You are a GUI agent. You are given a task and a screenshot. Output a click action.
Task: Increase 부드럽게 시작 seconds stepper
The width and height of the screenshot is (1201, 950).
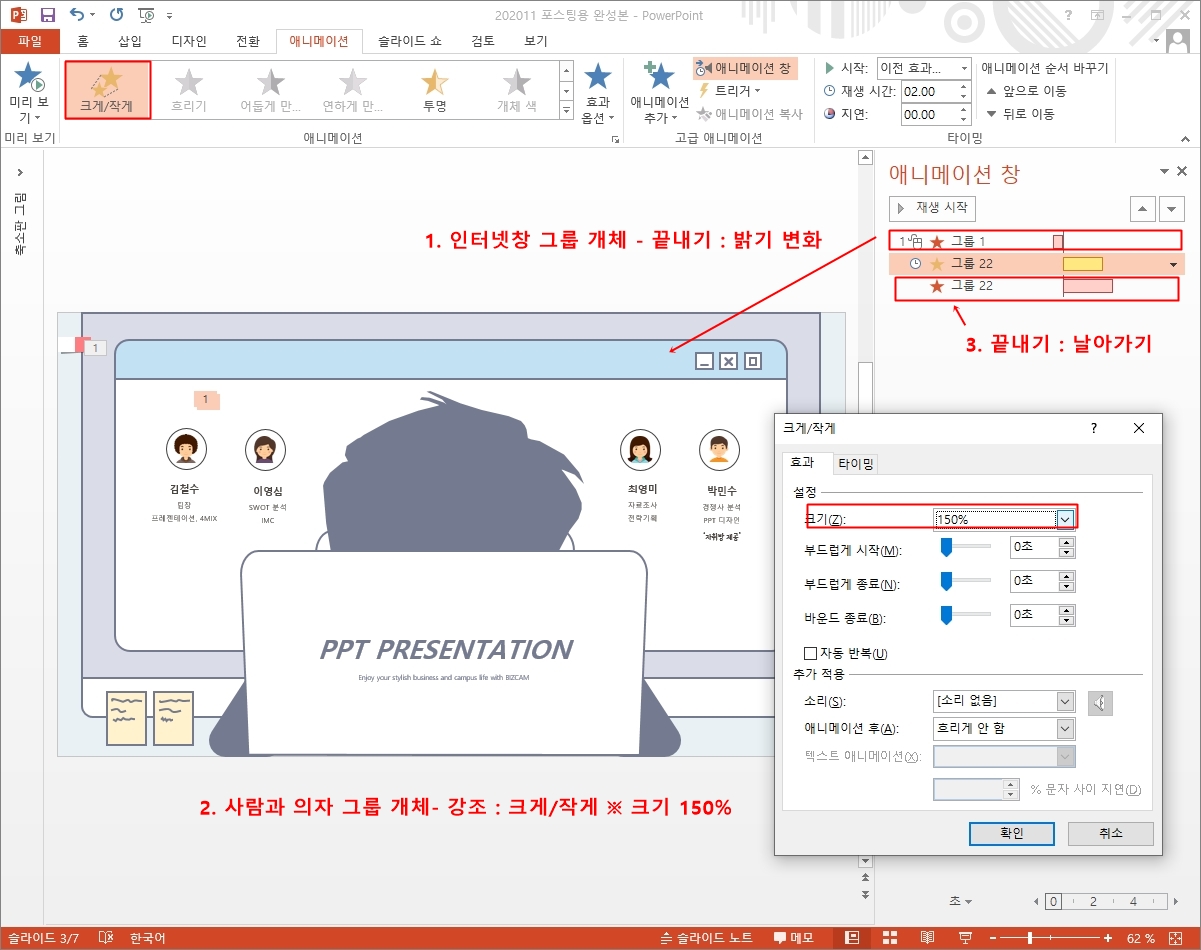[1067, 543]
